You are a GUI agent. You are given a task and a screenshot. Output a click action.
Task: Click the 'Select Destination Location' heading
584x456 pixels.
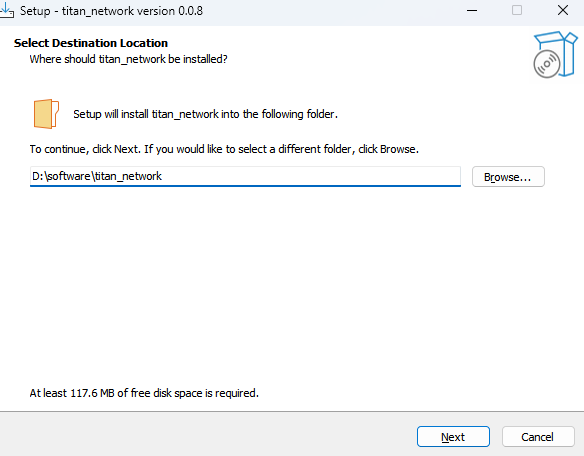(91, 43)
